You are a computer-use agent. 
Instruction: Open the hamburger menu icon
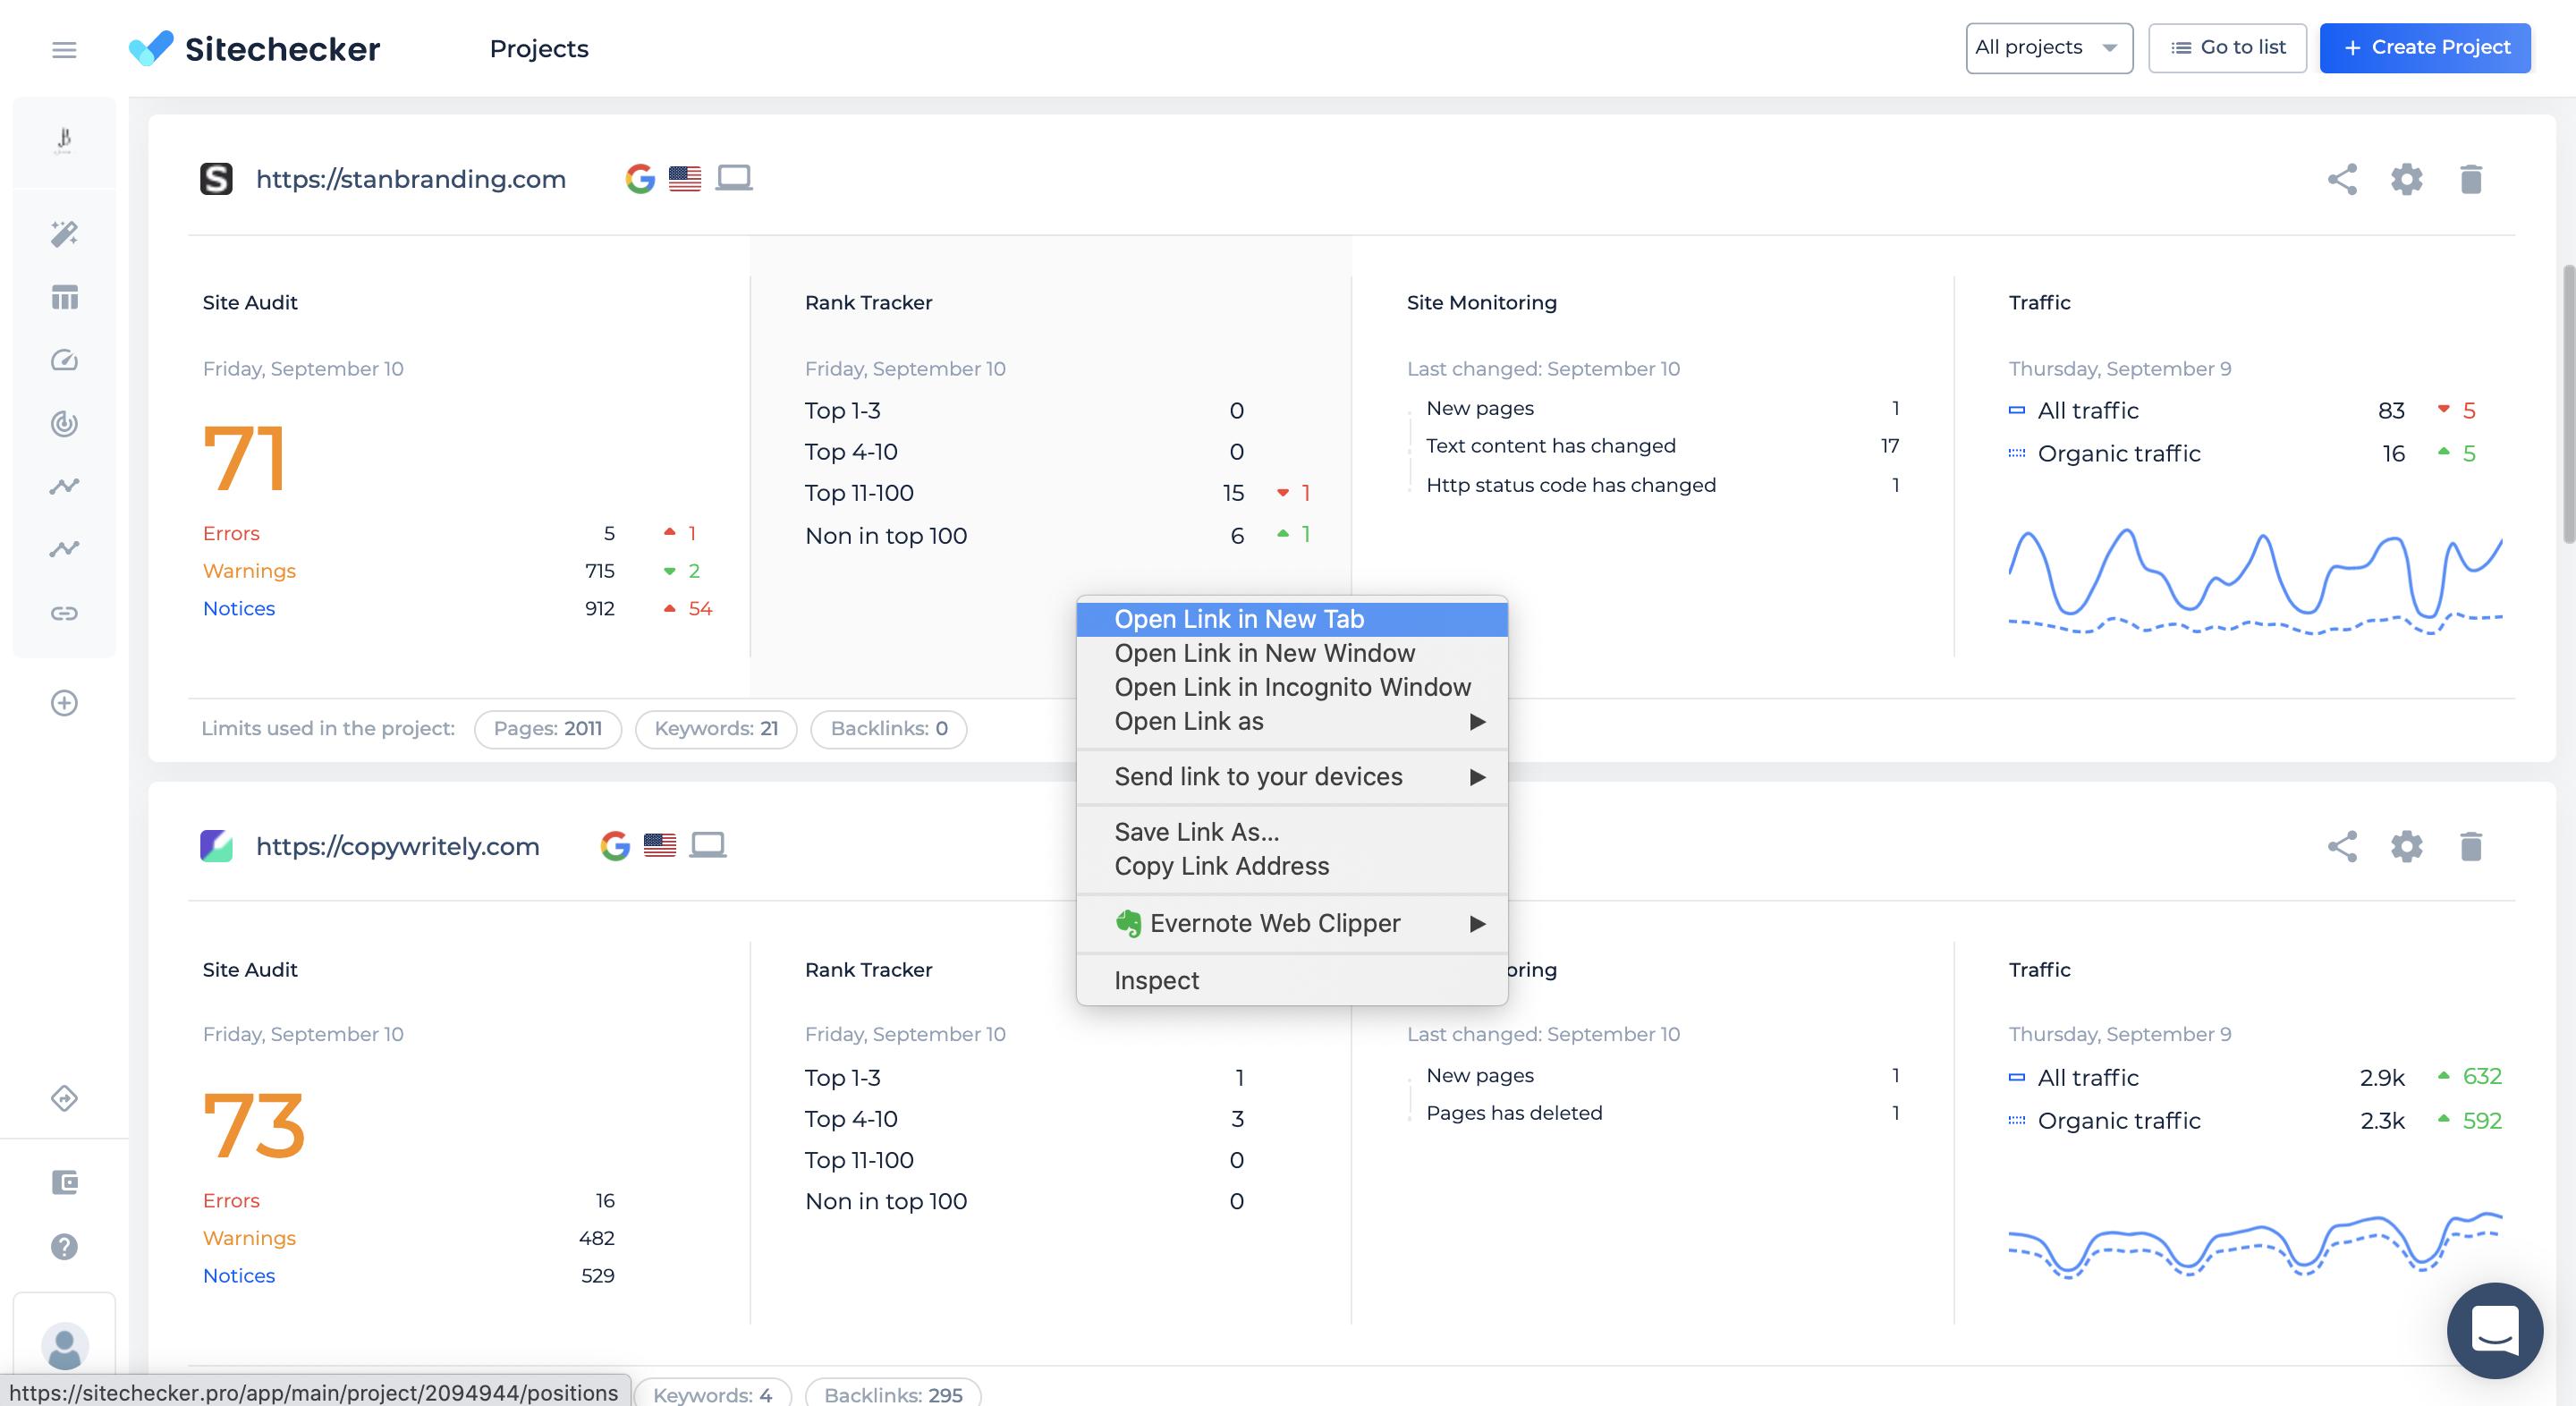[x=64, y=49]
